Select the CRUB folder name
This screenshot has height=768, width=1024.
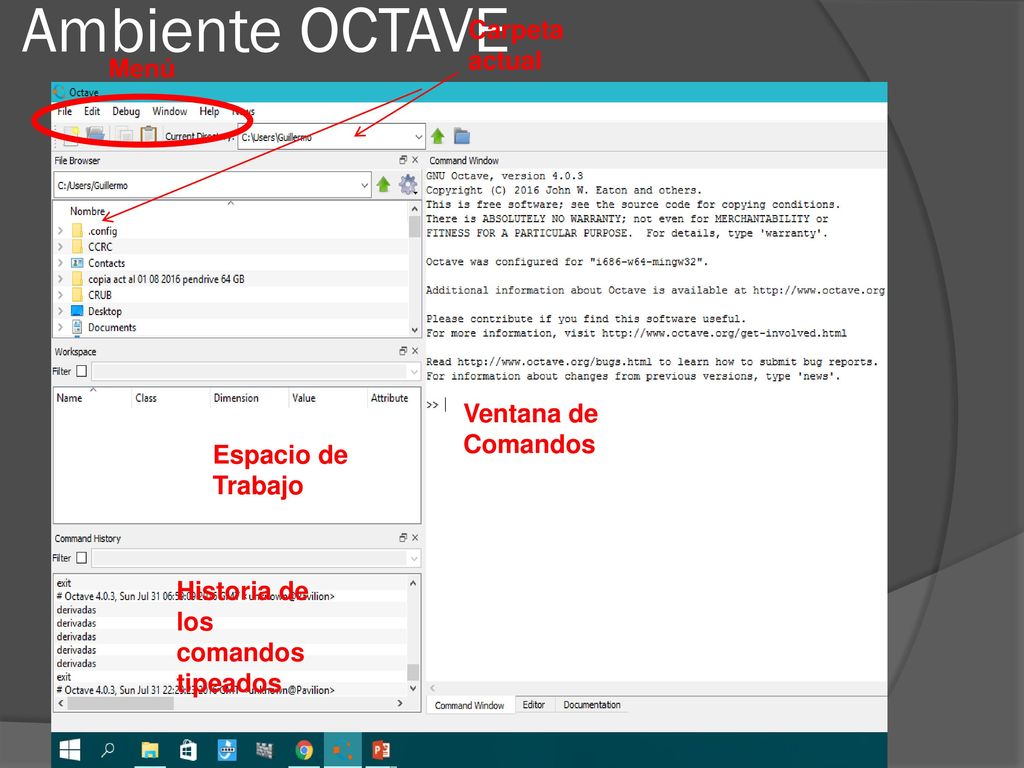pos(100,295)
